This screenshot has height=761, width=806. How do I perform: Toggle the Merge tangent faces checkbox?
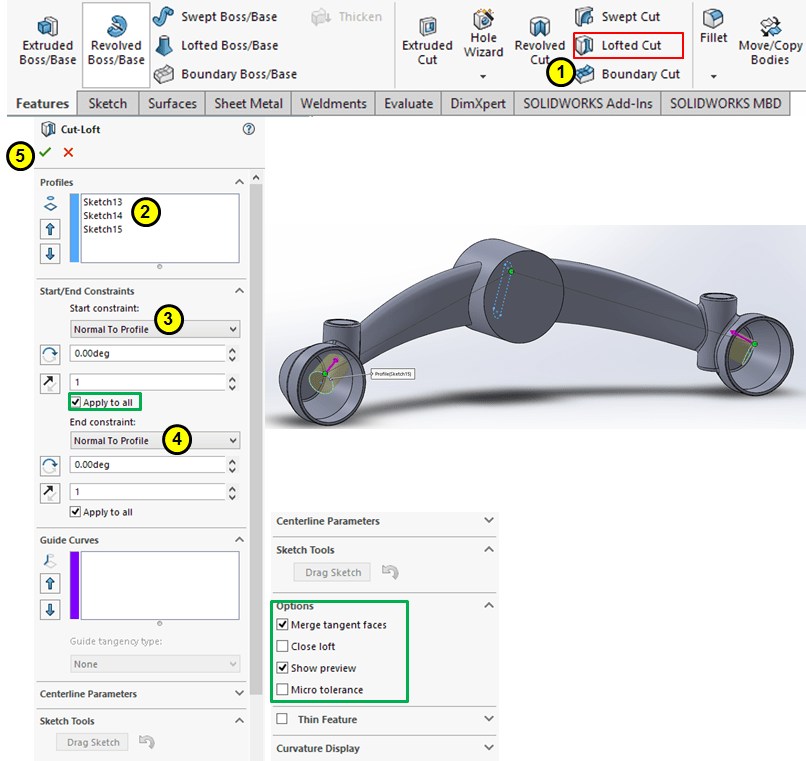click(x=282, y=625)
